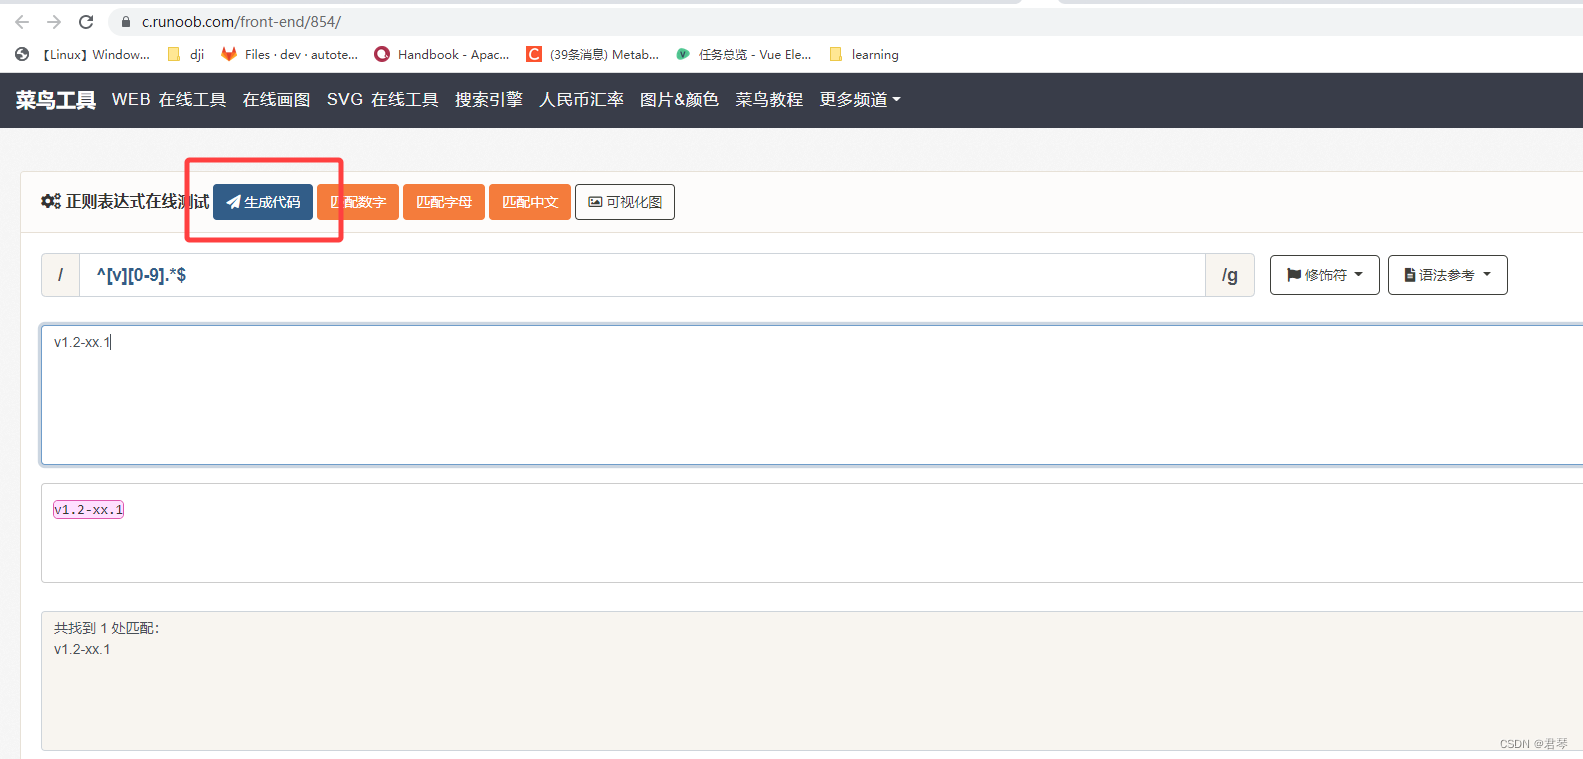Click highlighted match v1.2-xx.1 in result box
Screen dimensions: 1583x759
point(88,510)
